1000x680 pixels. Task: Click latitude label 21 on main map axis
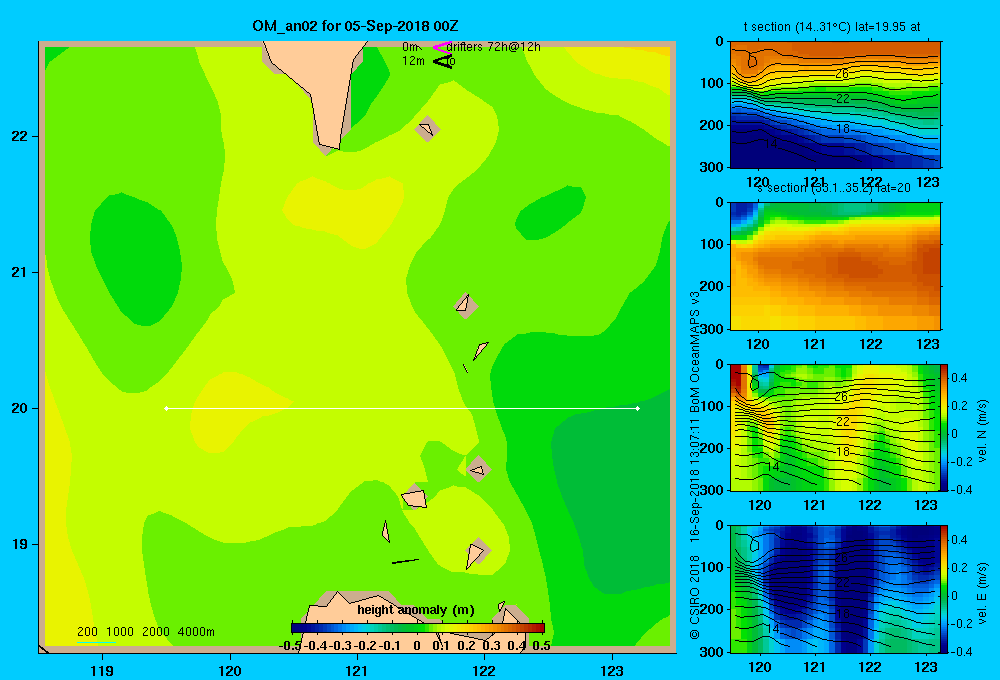click(x=20, y=272)
